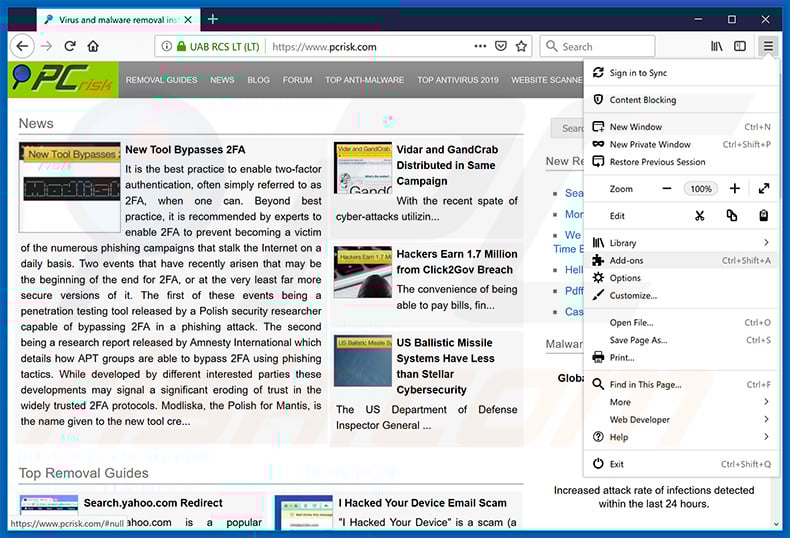Reload the current page
The image size is (790, 538).
click(70, 46)
